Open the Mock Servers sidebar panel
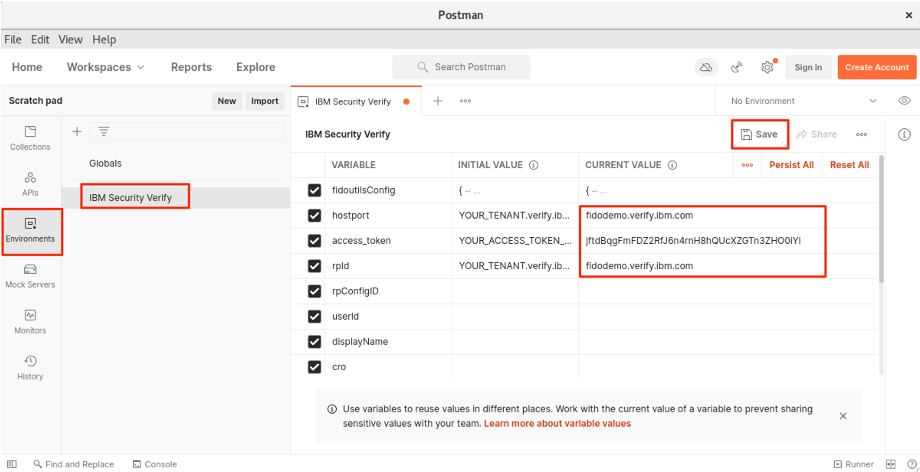The width and height of the screenshot is (920, 472). tap(30, 276)
